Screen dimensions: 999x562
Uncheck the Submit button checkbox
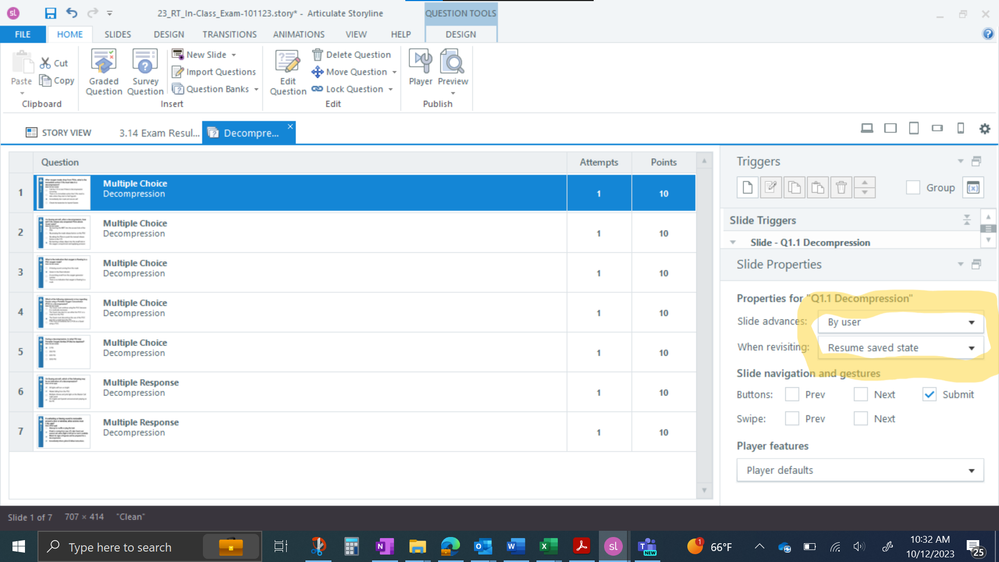pyautogui.click(x=929, y=395)
